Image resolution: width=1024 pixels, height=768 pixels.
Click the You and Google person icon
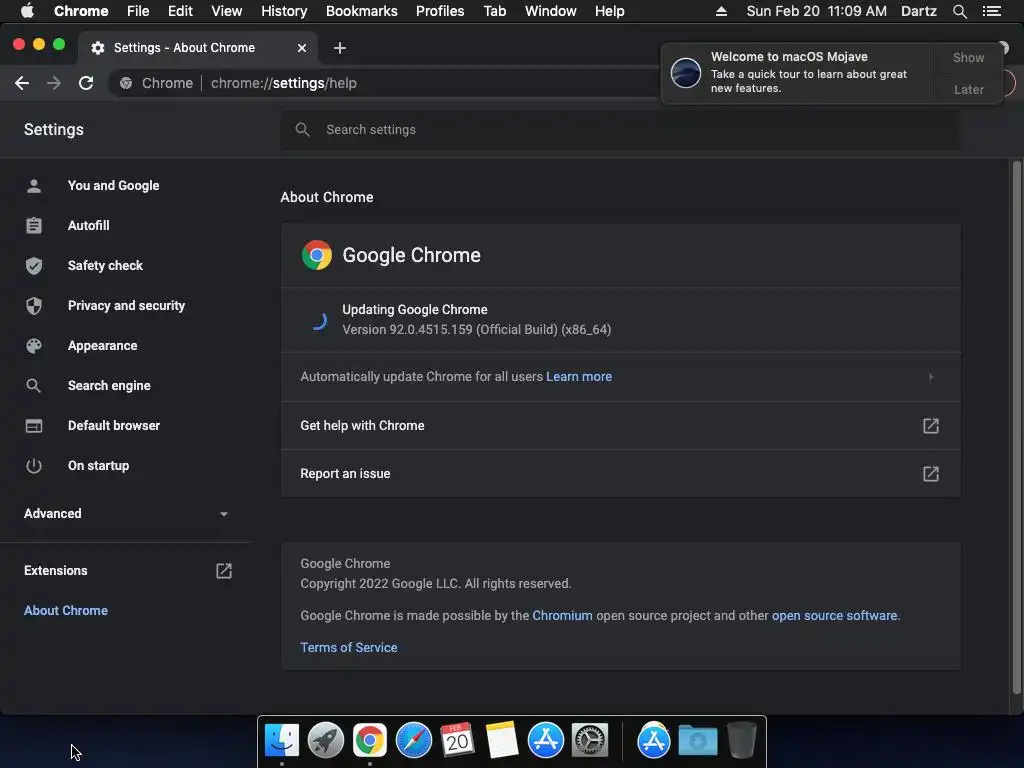pyautogui.click(x=34, y=186)
